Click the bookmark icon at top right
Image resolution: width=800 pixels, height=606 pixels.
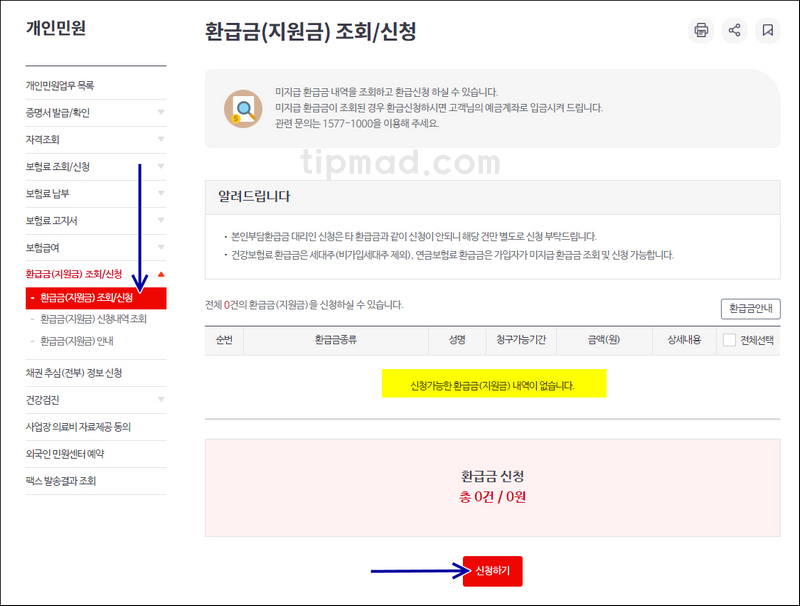coord(768,31)
